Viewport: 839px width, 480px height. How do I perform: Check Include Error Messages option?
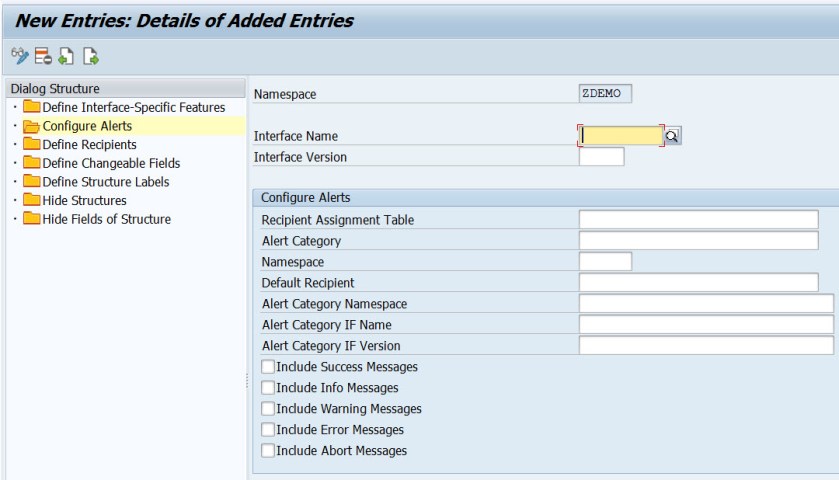pos(268,430)
